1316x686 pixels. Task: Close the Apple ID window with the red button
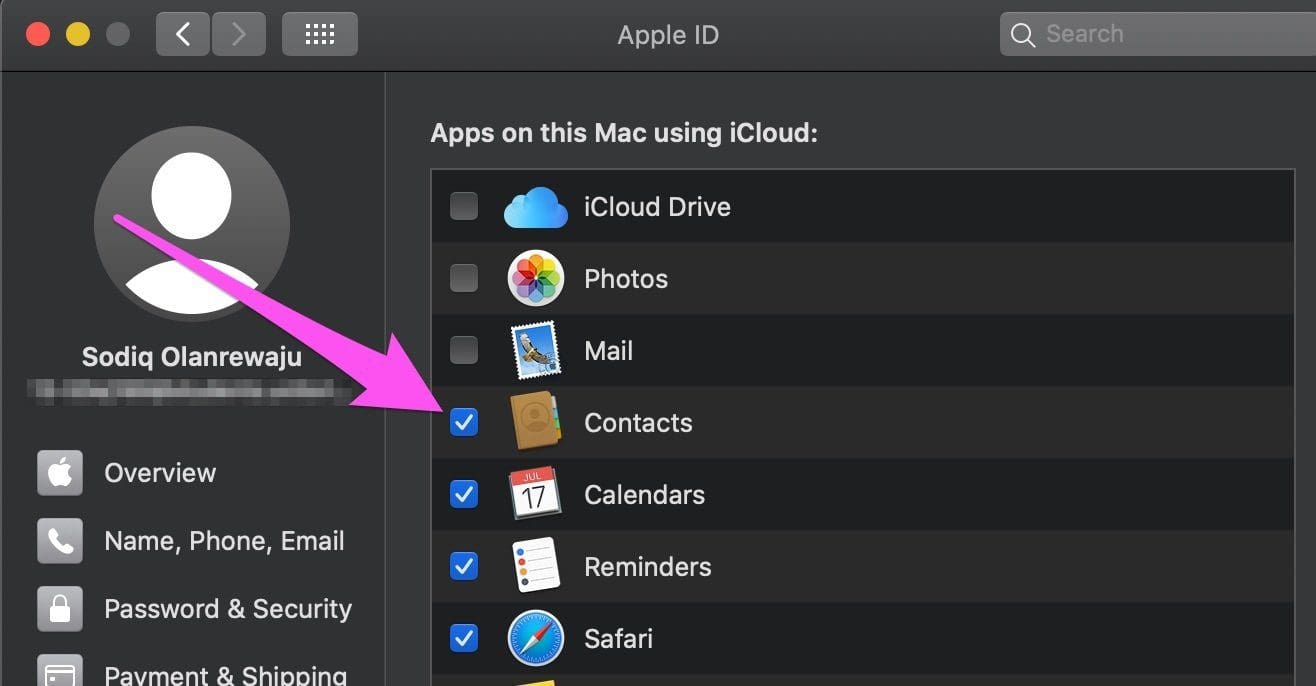coord(38,35)
